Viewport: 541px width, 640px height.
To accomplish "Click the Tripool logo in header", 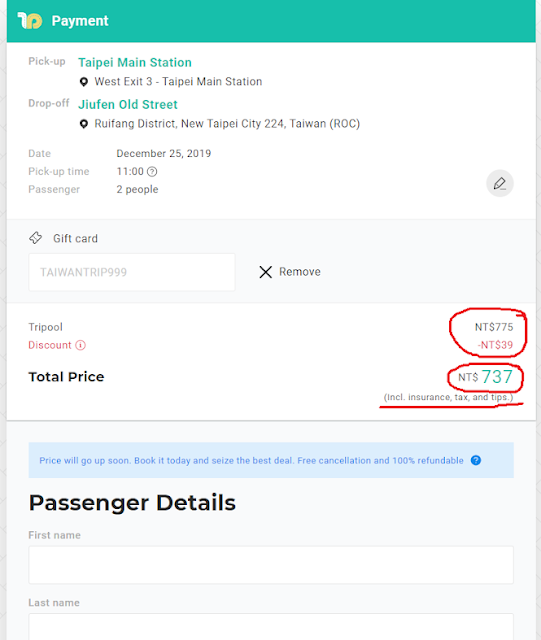I will (29, 20).
